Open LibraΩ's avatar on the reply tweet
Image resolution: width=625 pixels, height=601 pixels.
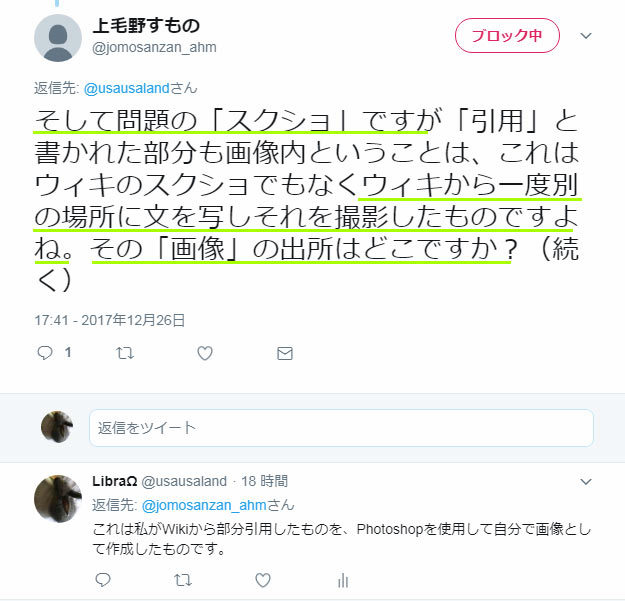tap(58, 498)
